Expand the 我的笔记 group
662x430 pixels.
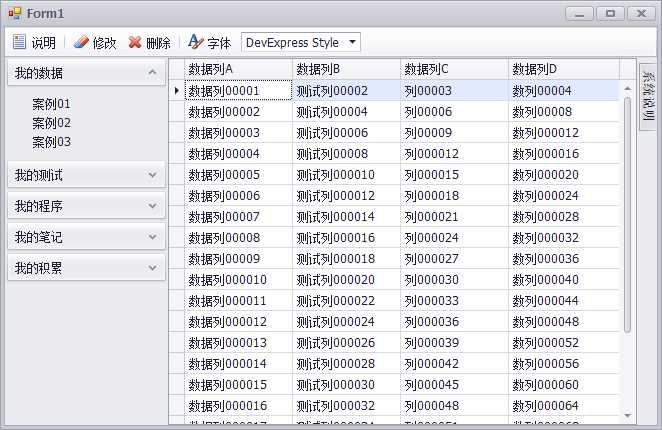pyautogui.click(x=152, y=237)
